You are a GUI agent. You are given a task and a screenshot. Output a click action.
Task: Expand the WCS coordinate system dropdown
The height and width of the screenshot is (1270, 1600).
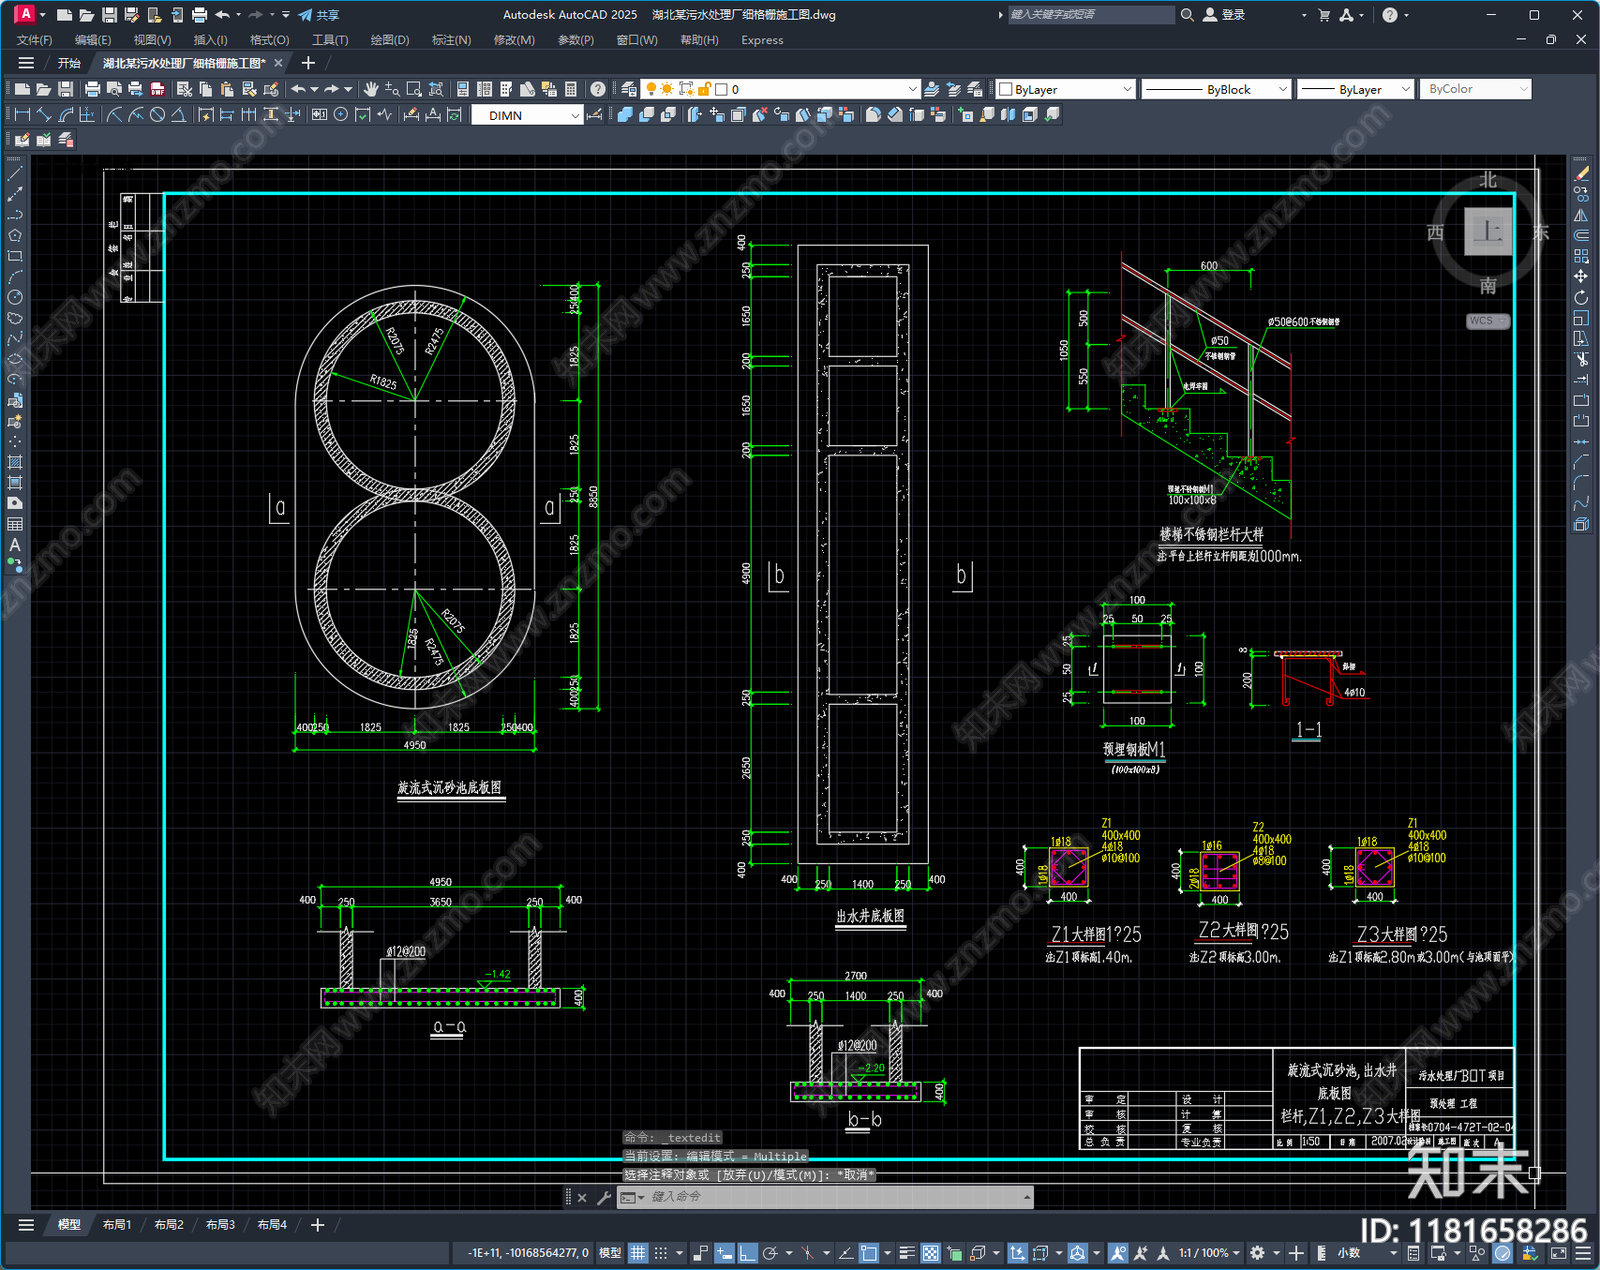tap(1488, 321)
